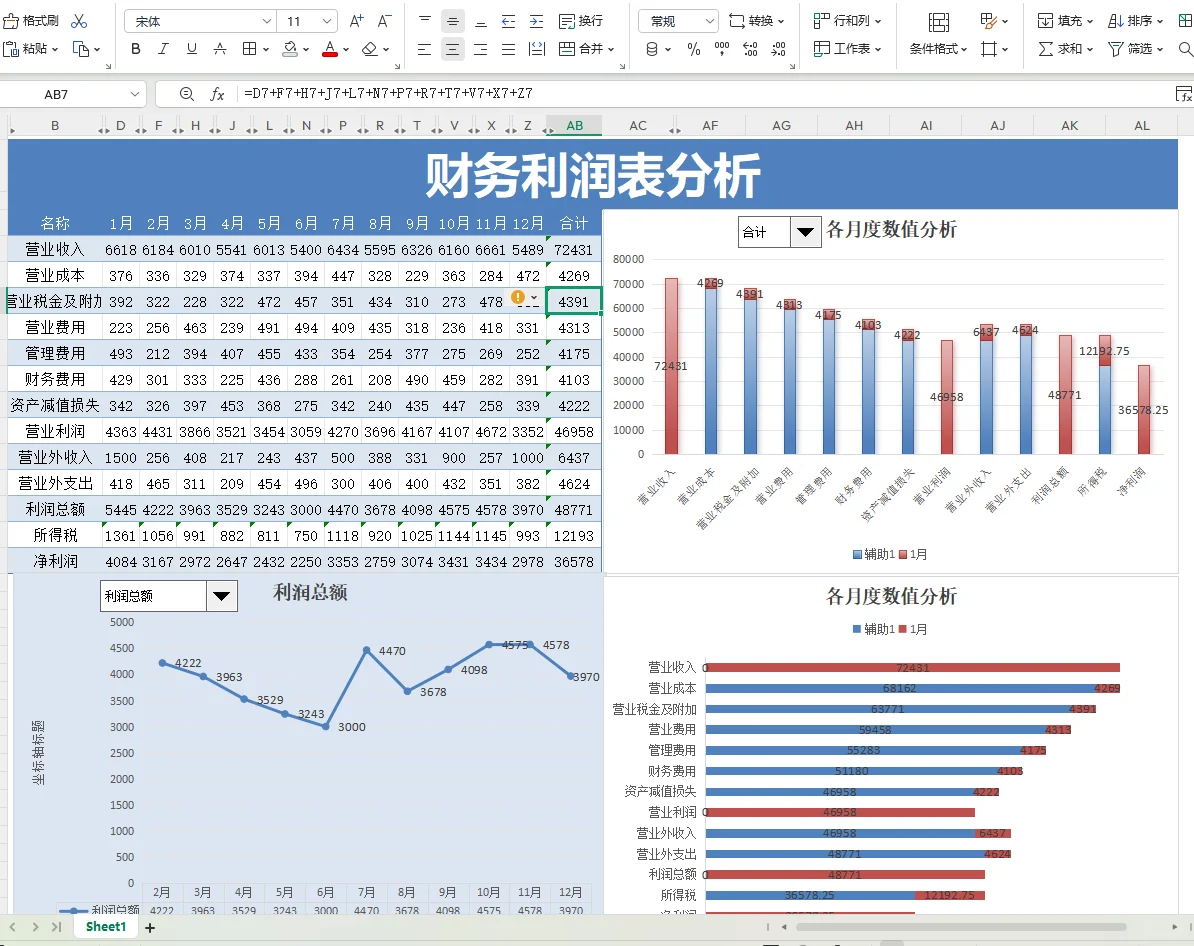Image resolution: width=1194 pixels, height=946 pixels.
Task: Toggle underline formatting
Action: tap(192, 49)
